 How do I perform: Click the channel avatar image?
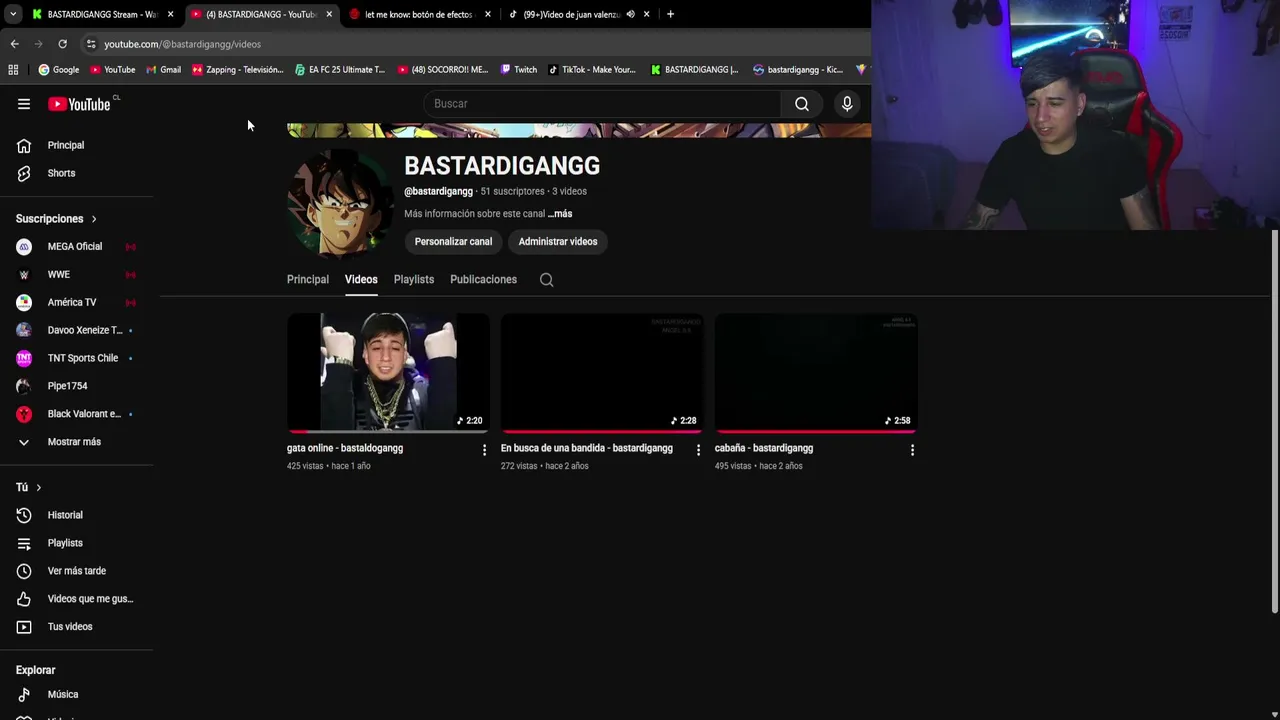coord(339,203)
